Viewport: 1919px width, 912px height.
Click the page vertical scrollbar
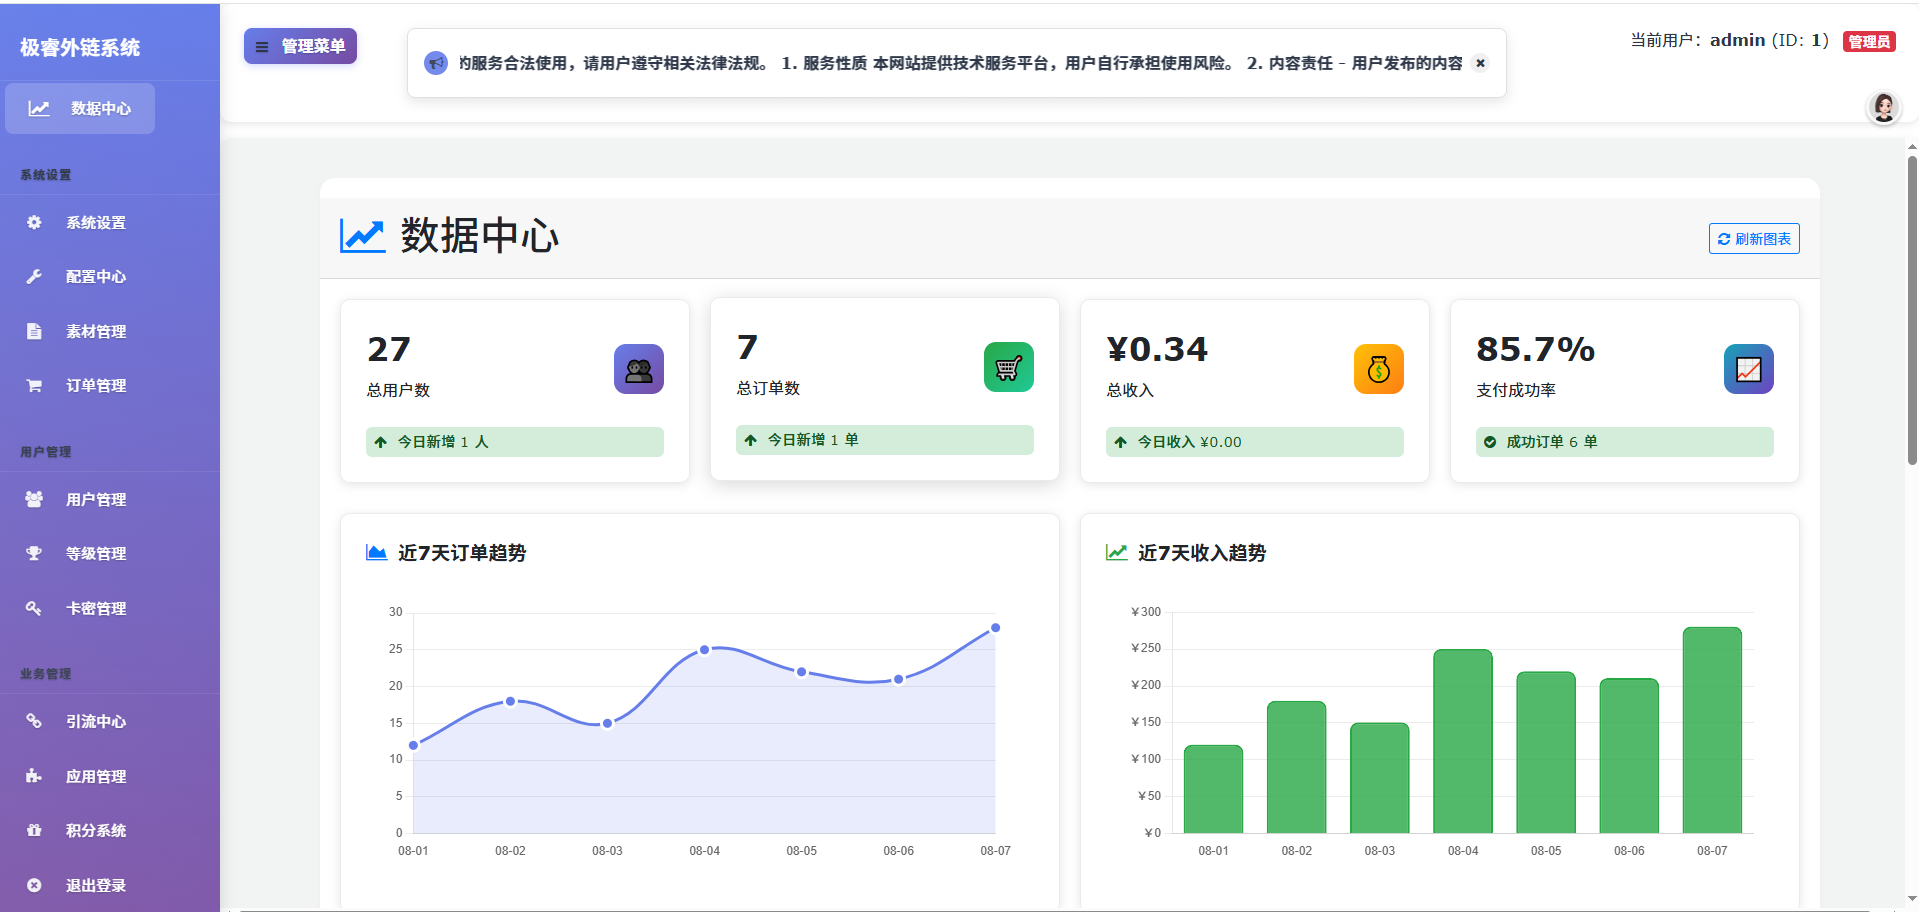tap(1912, 310)
